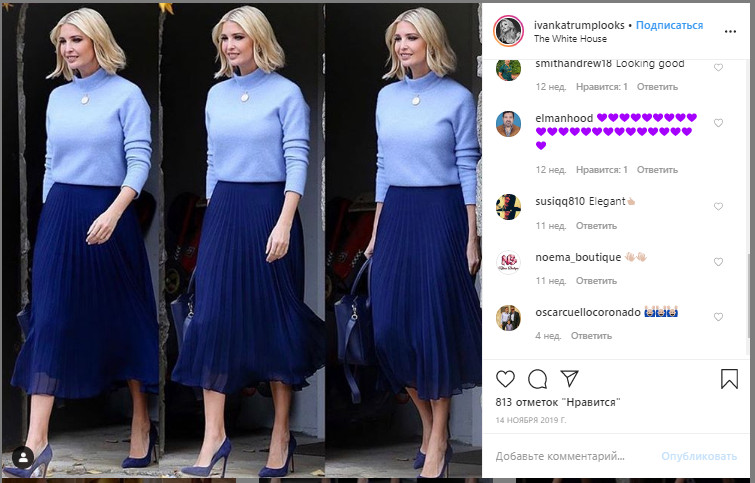The image size is (755, 483).
Task: Follow the account via Подписаться
Action: pyautogui.click(x=669, y=25)
